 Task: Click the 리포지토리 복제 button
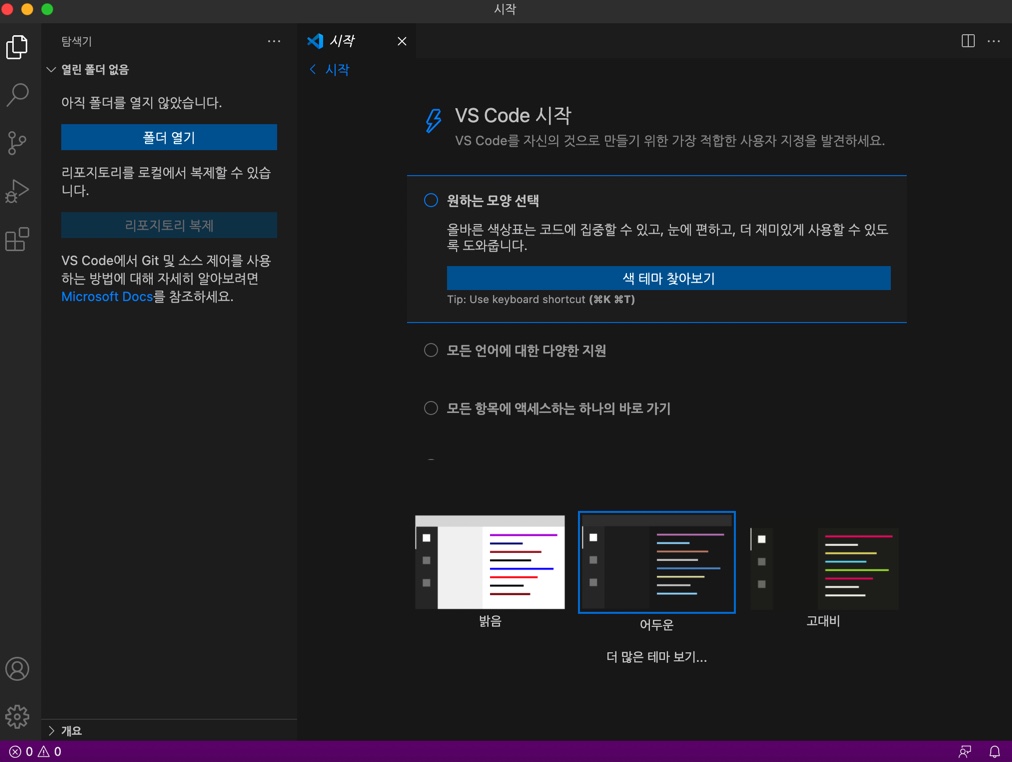[x=169, y=225]
